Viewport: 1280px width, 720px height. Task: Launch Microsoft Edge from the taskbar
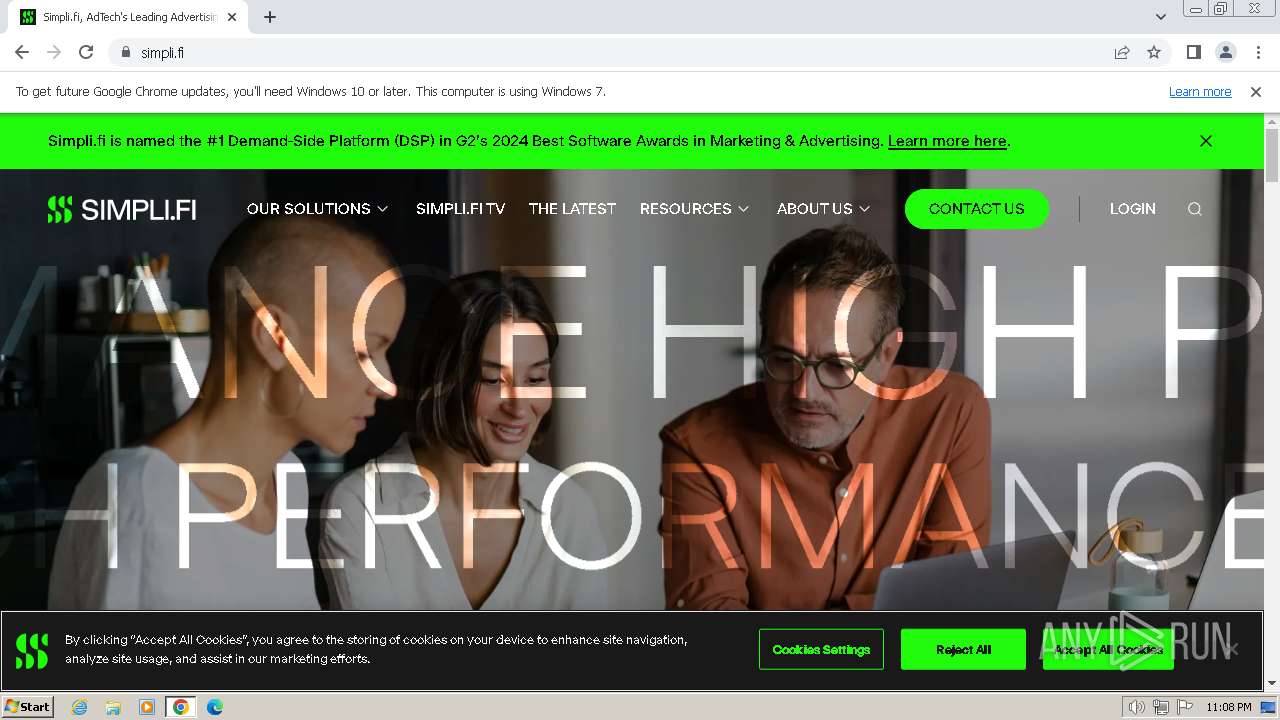click(x=214, y=707)
